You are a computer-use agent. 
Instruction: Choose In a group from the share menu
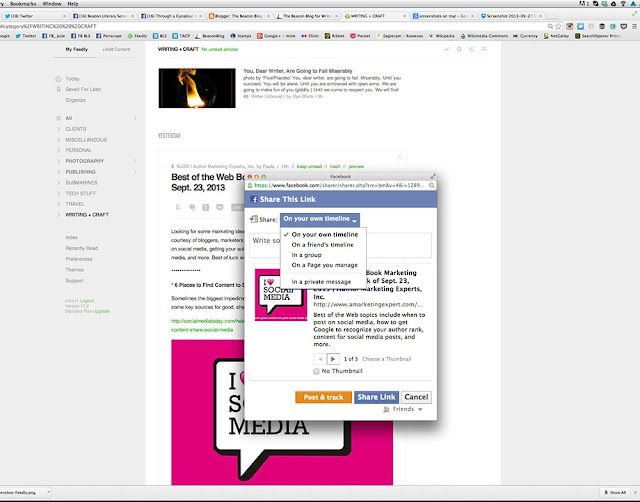coord(323,255)
